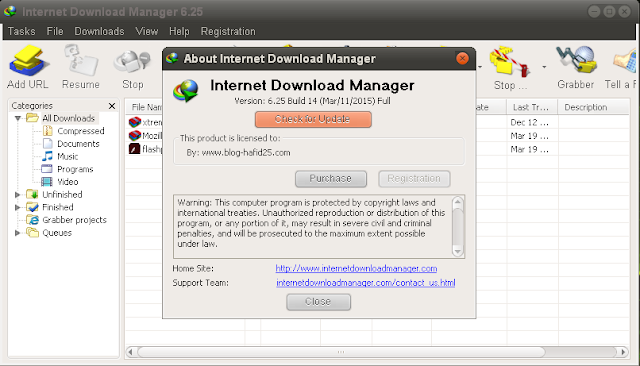Open the Tasks menu

[22, 31]
